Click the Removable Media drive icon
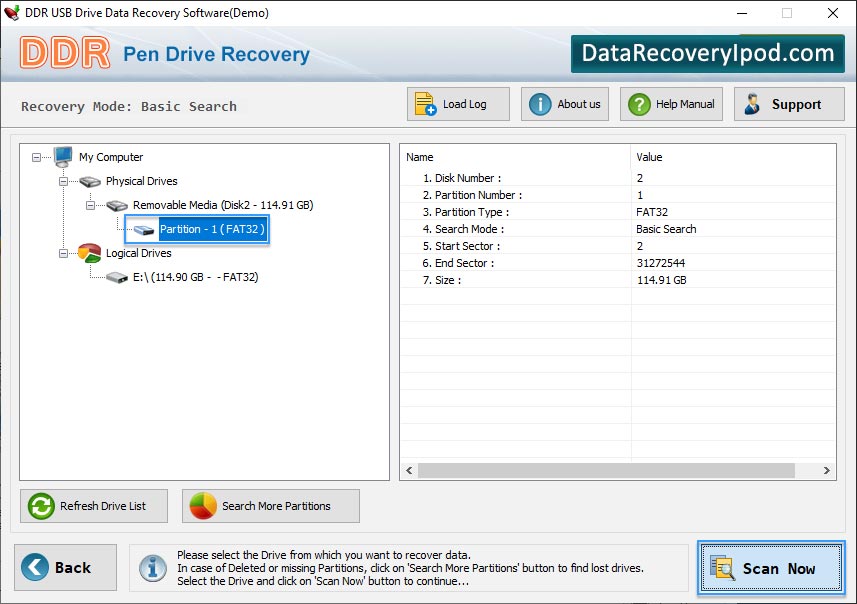Image resolution: width=857 pixels, height=604 pixels. pyautogui.click(x=117, y=205)
